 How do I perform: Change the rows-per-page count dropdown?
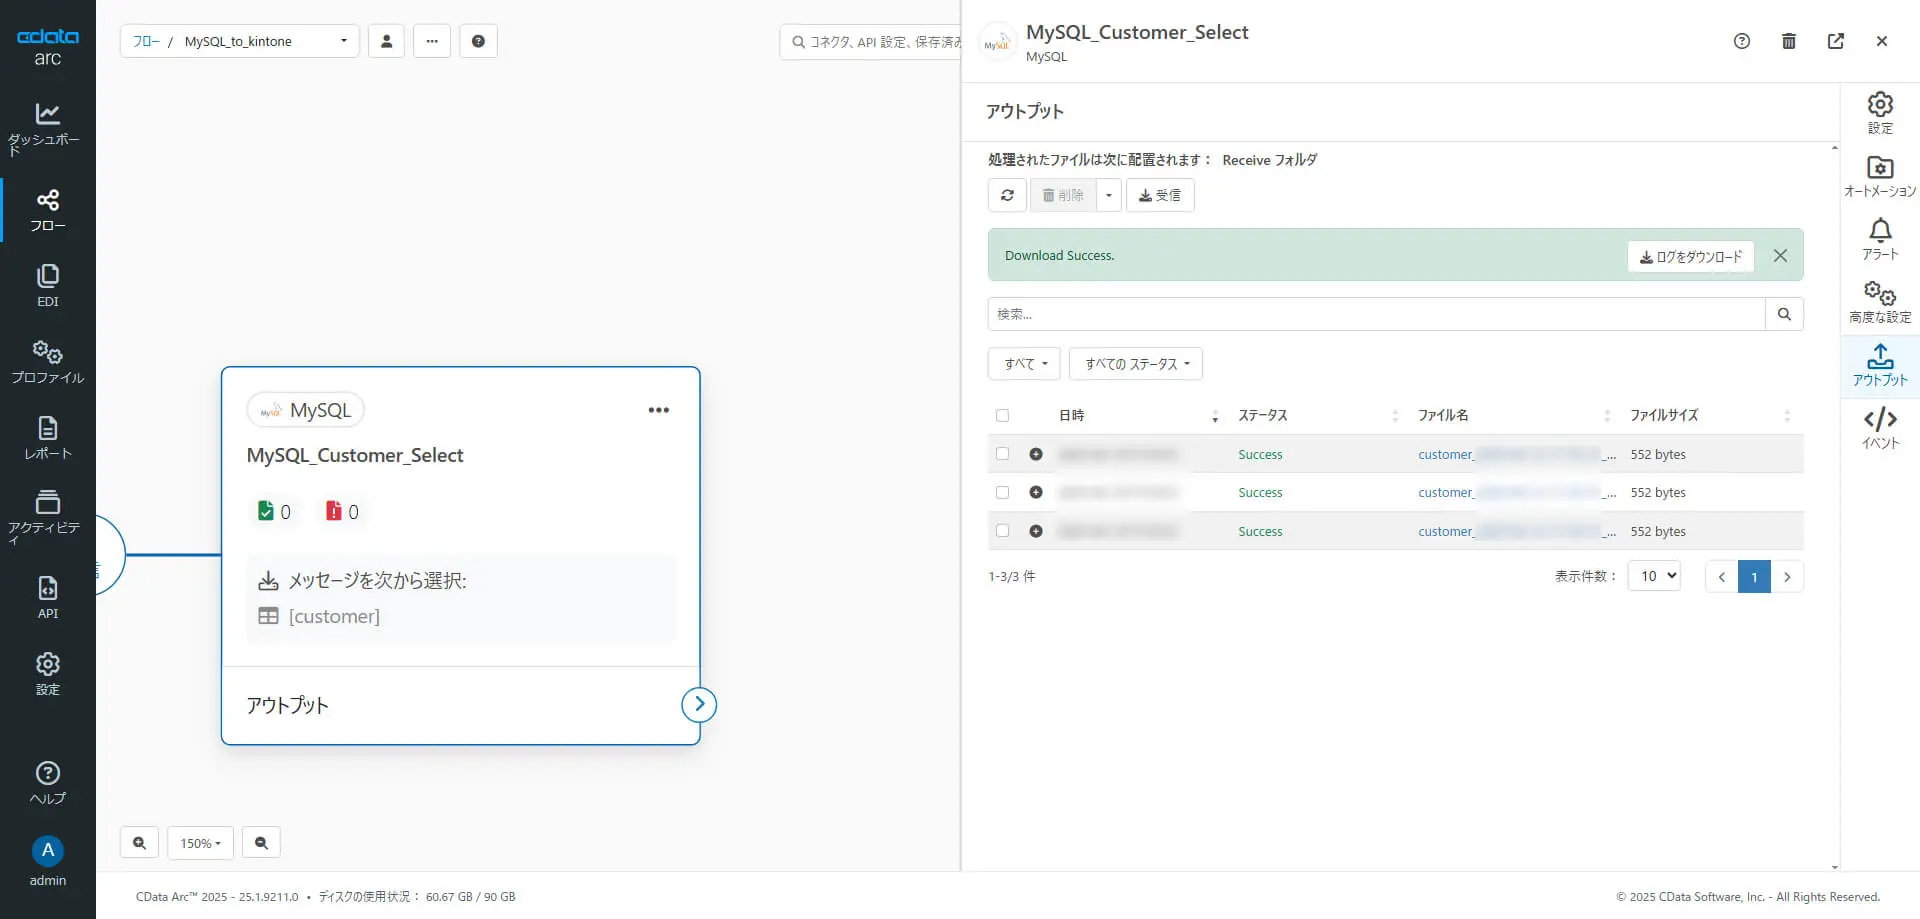click(1654, 576)
